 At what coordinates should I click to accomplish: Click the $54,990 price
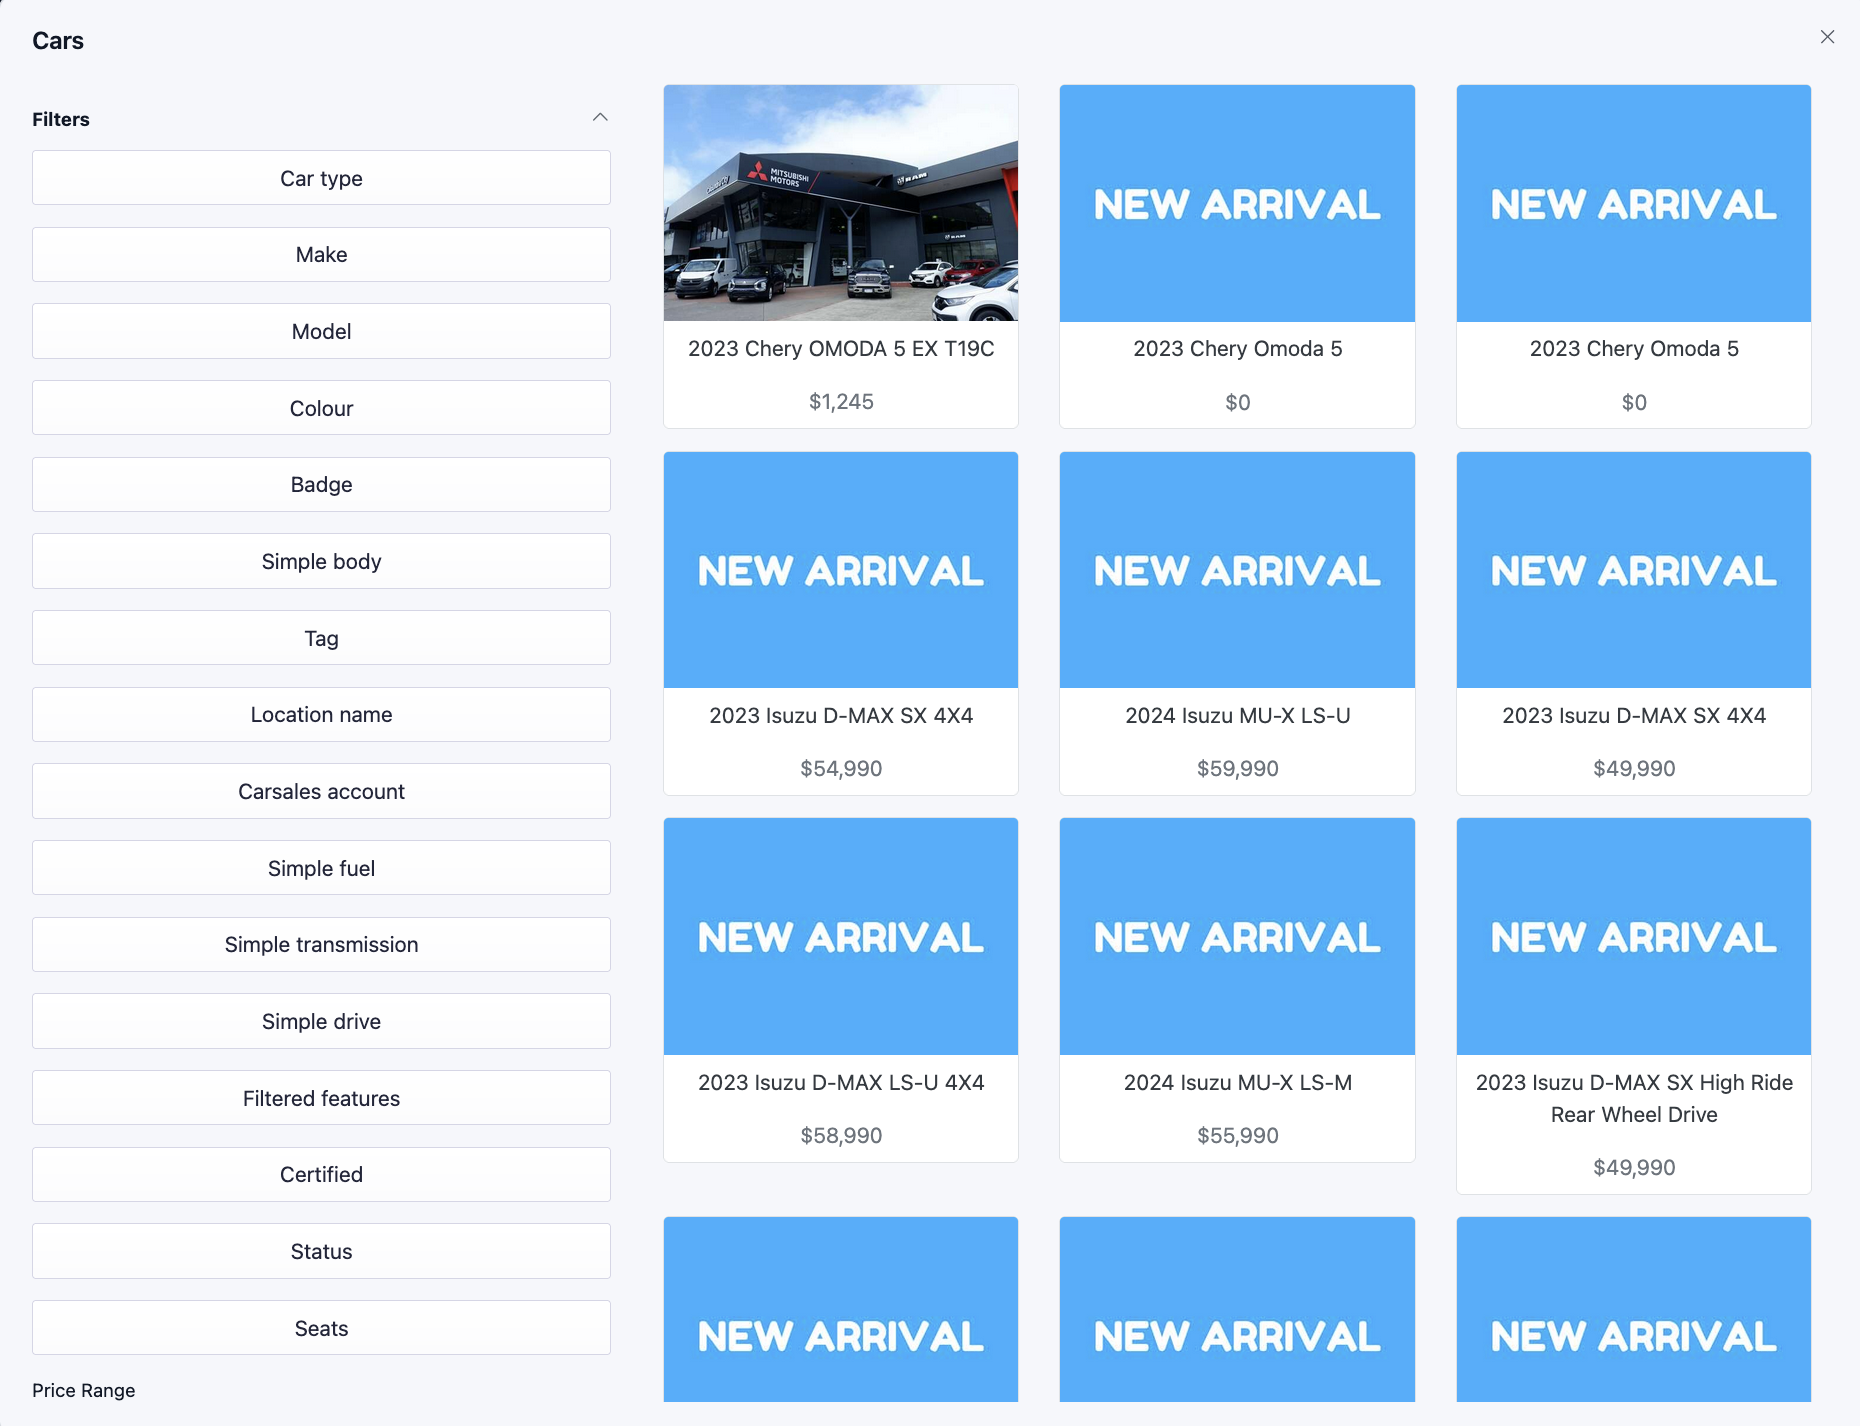pyautogui.click(x=841, y=769)
